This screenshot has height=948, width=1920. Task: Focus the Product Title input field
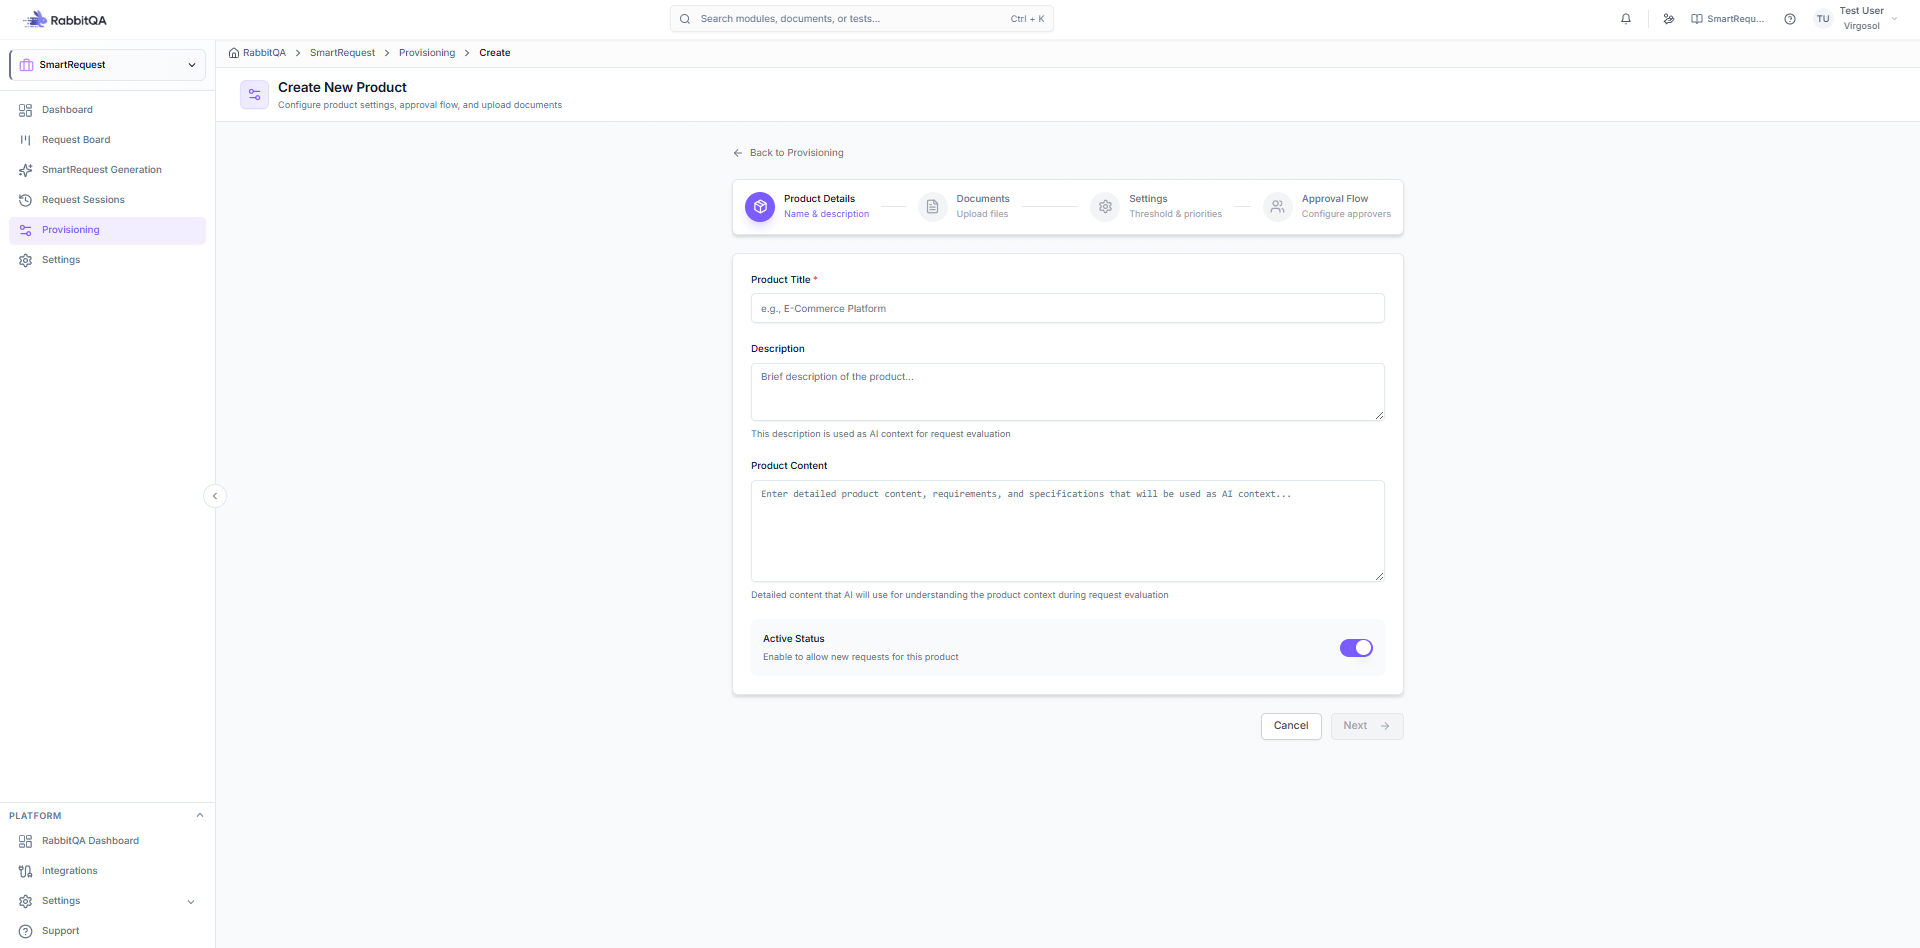tap(1068, 308)
